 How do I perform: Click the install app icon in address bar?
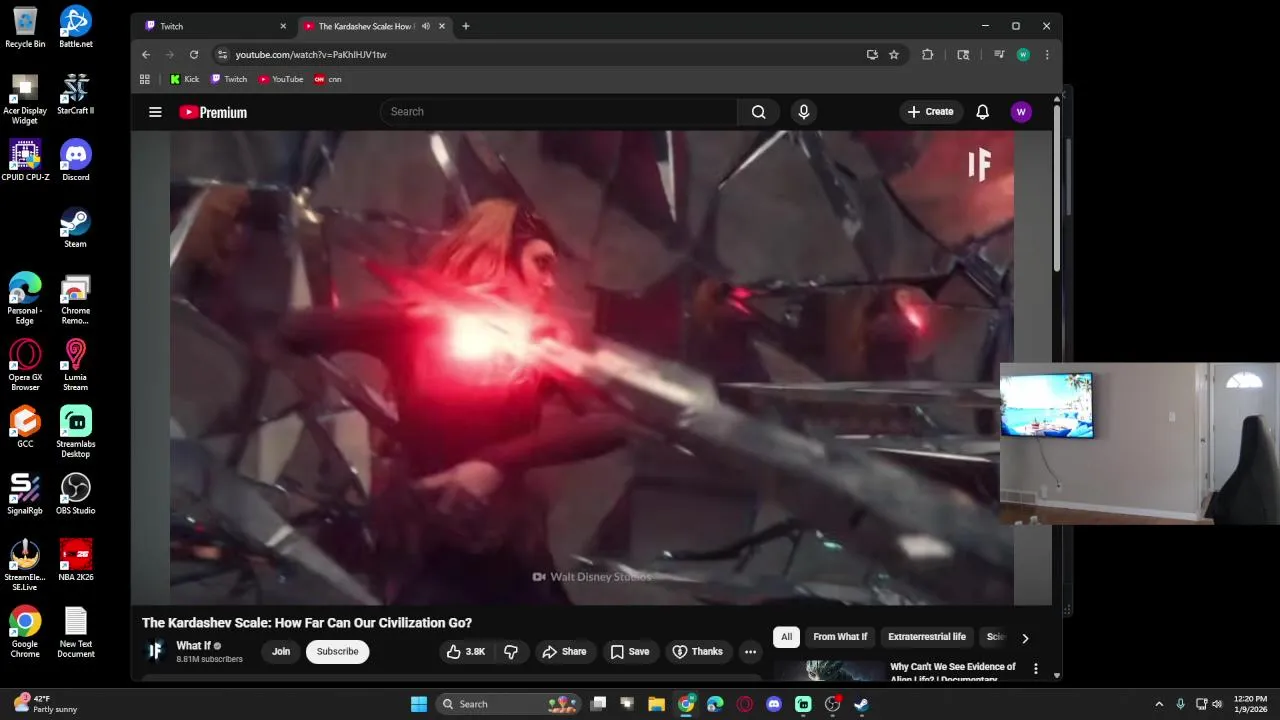[x=872, y=55]
